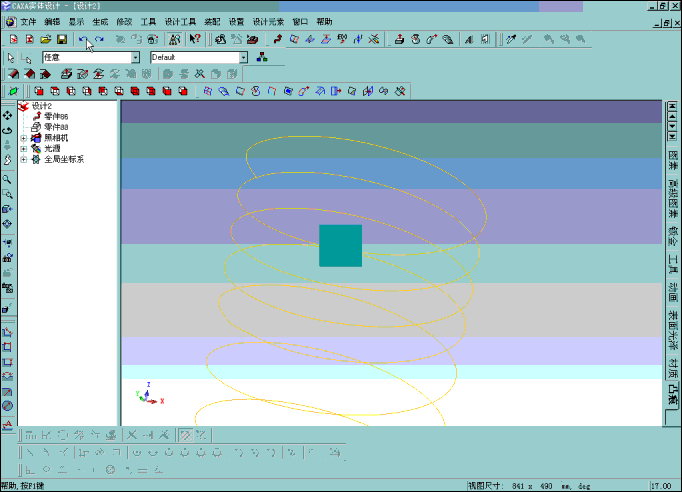Click the catalog tab scroll-down arrow
This screenshot has height=492, width=682.
(672, 127)
